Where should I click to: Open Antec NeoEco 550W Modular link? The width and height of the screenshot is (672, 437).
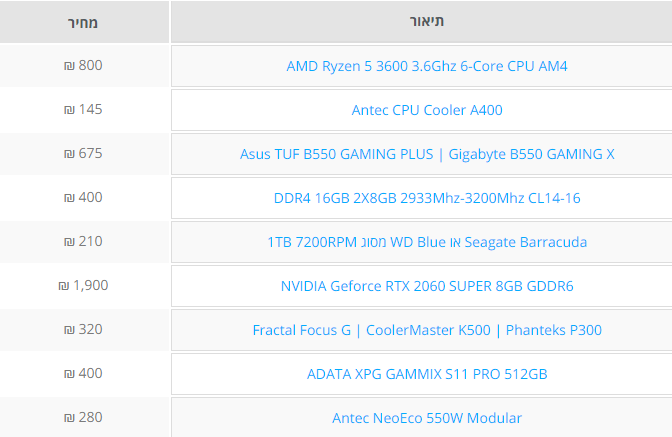[x=427, y=418]
